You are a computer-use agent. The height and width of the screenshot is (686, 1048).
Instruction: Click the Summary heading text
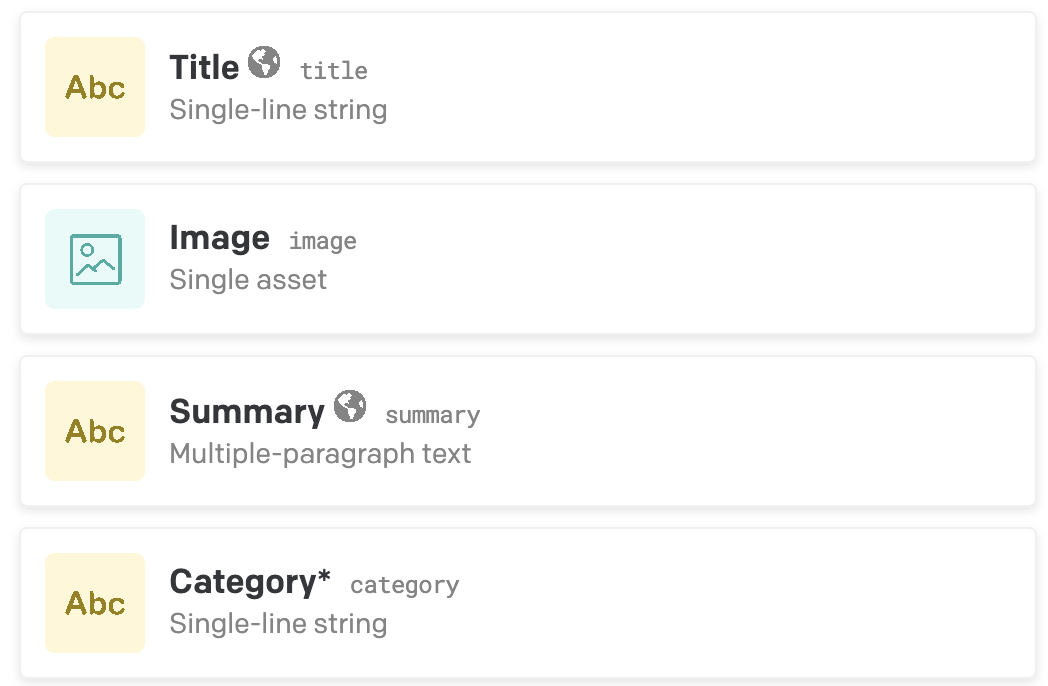tap(247, 412)
